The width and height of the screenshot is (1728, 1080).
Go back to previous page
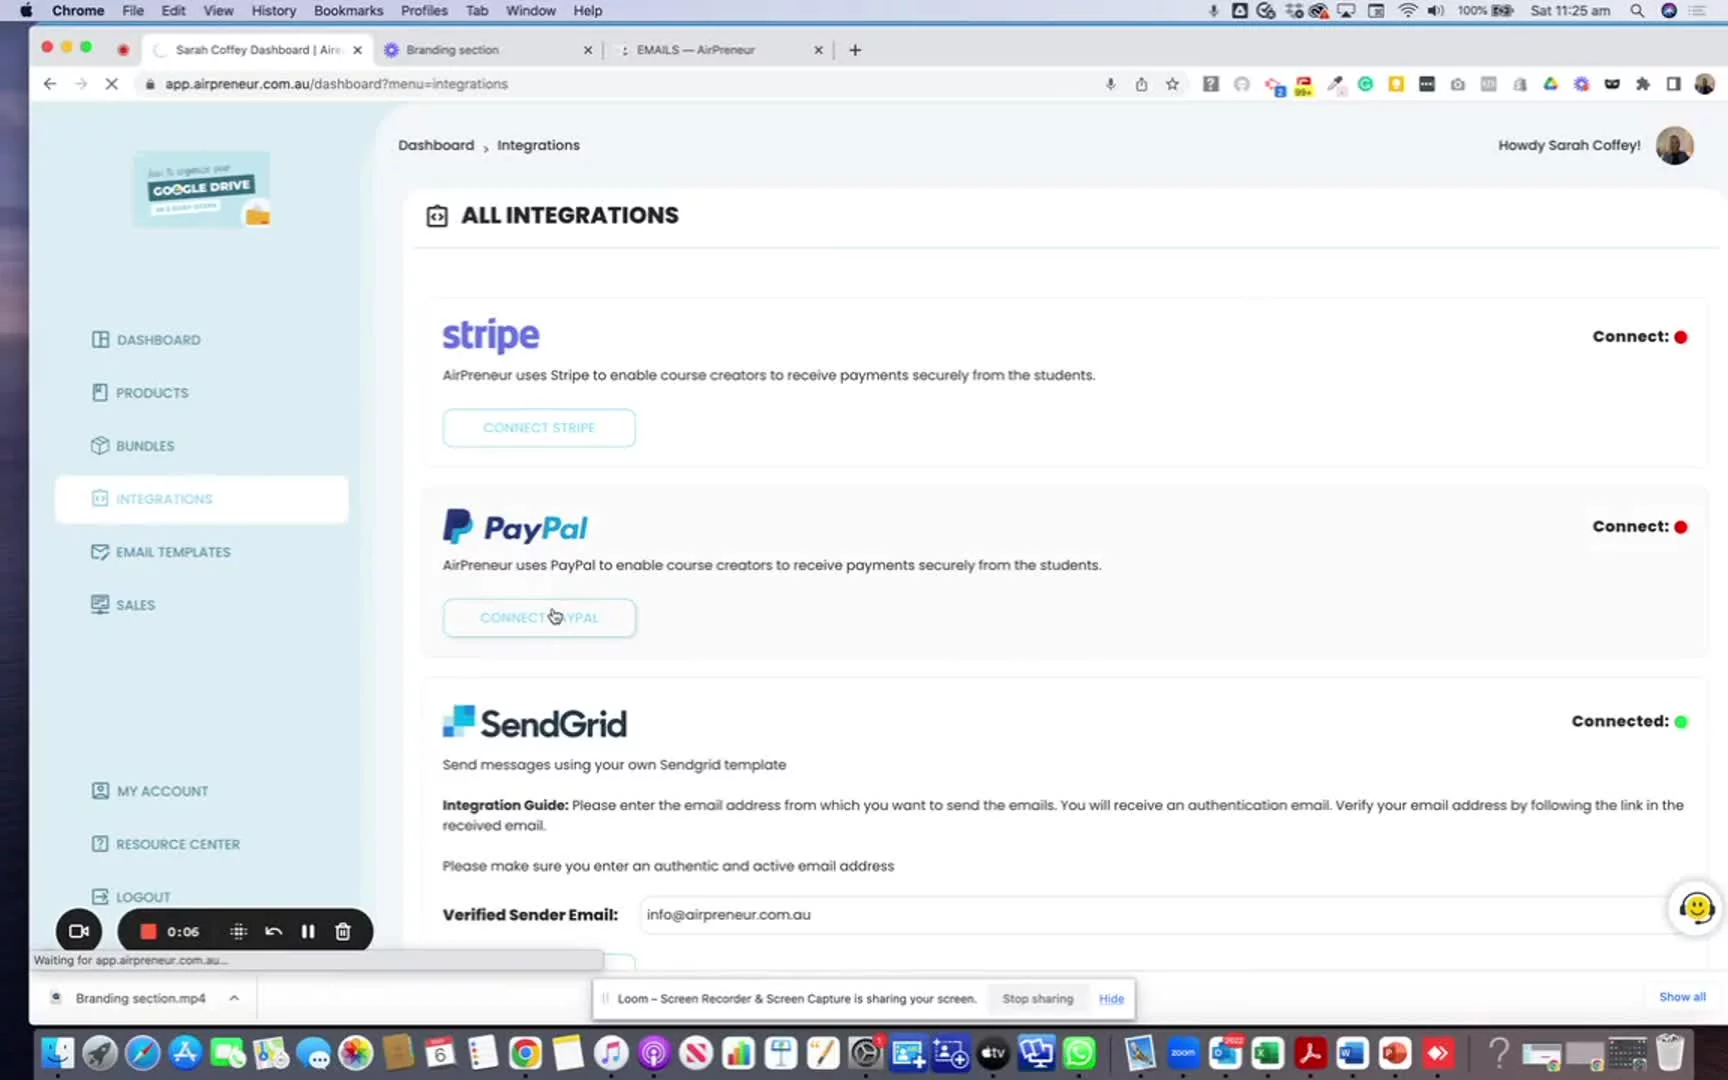tap(49, 84)
